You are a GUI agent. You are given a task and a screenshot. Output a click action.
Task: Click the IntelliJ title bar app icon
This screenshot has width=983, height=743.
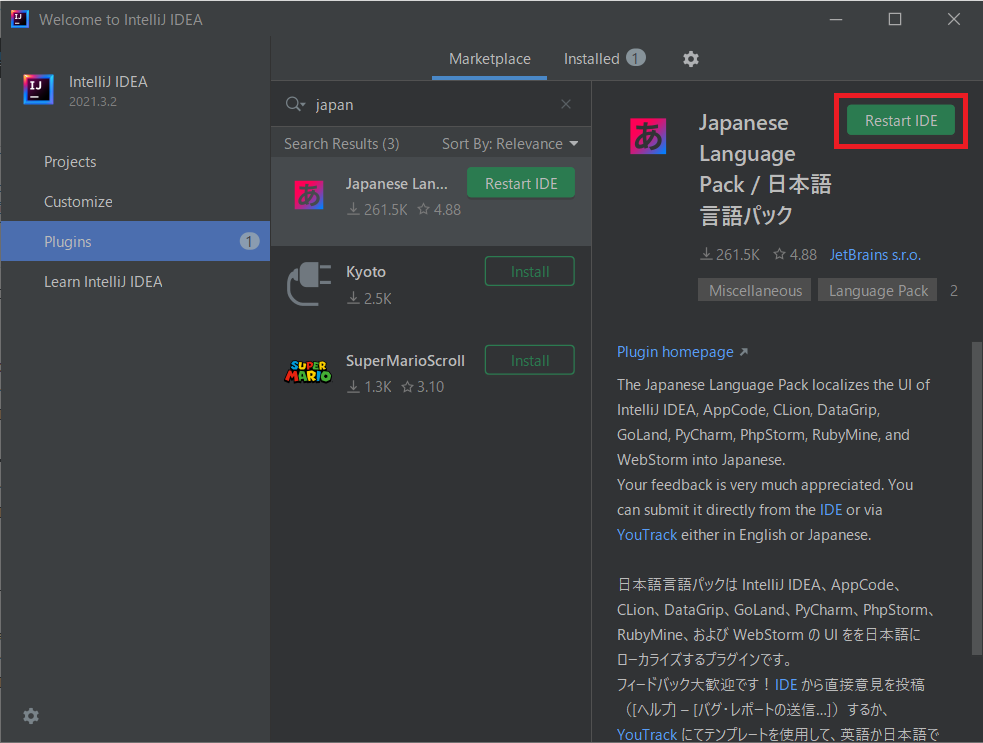coord(19,19)
